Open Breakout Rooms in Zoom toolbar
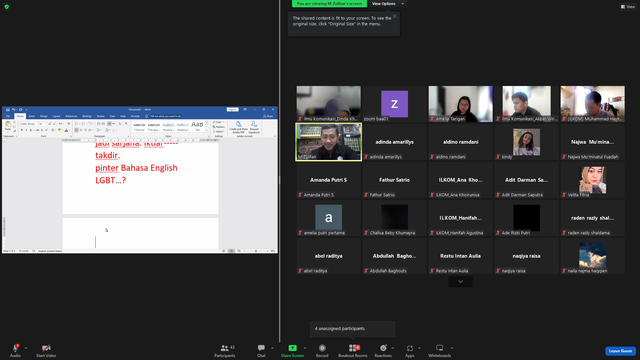Screen dimensions: 640x360 (x=353, y=351)
